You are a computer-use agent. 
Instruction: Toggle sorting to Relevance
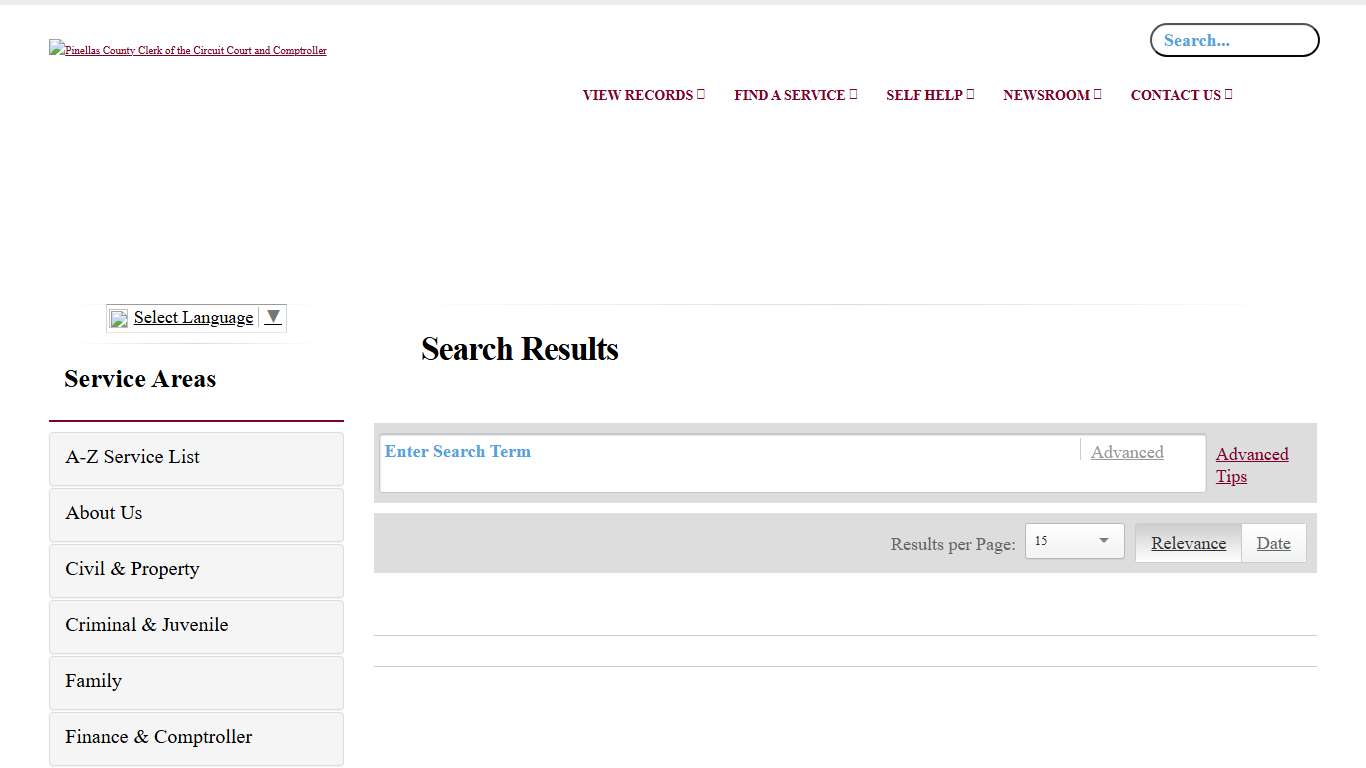pyautogui.click(x=1188, y=543)
